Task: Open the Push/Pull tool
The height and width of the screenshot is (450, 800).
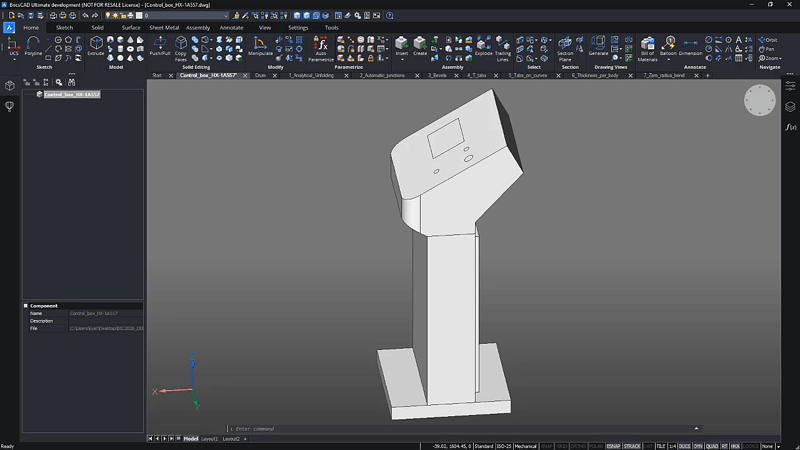Action: [160, 45]
